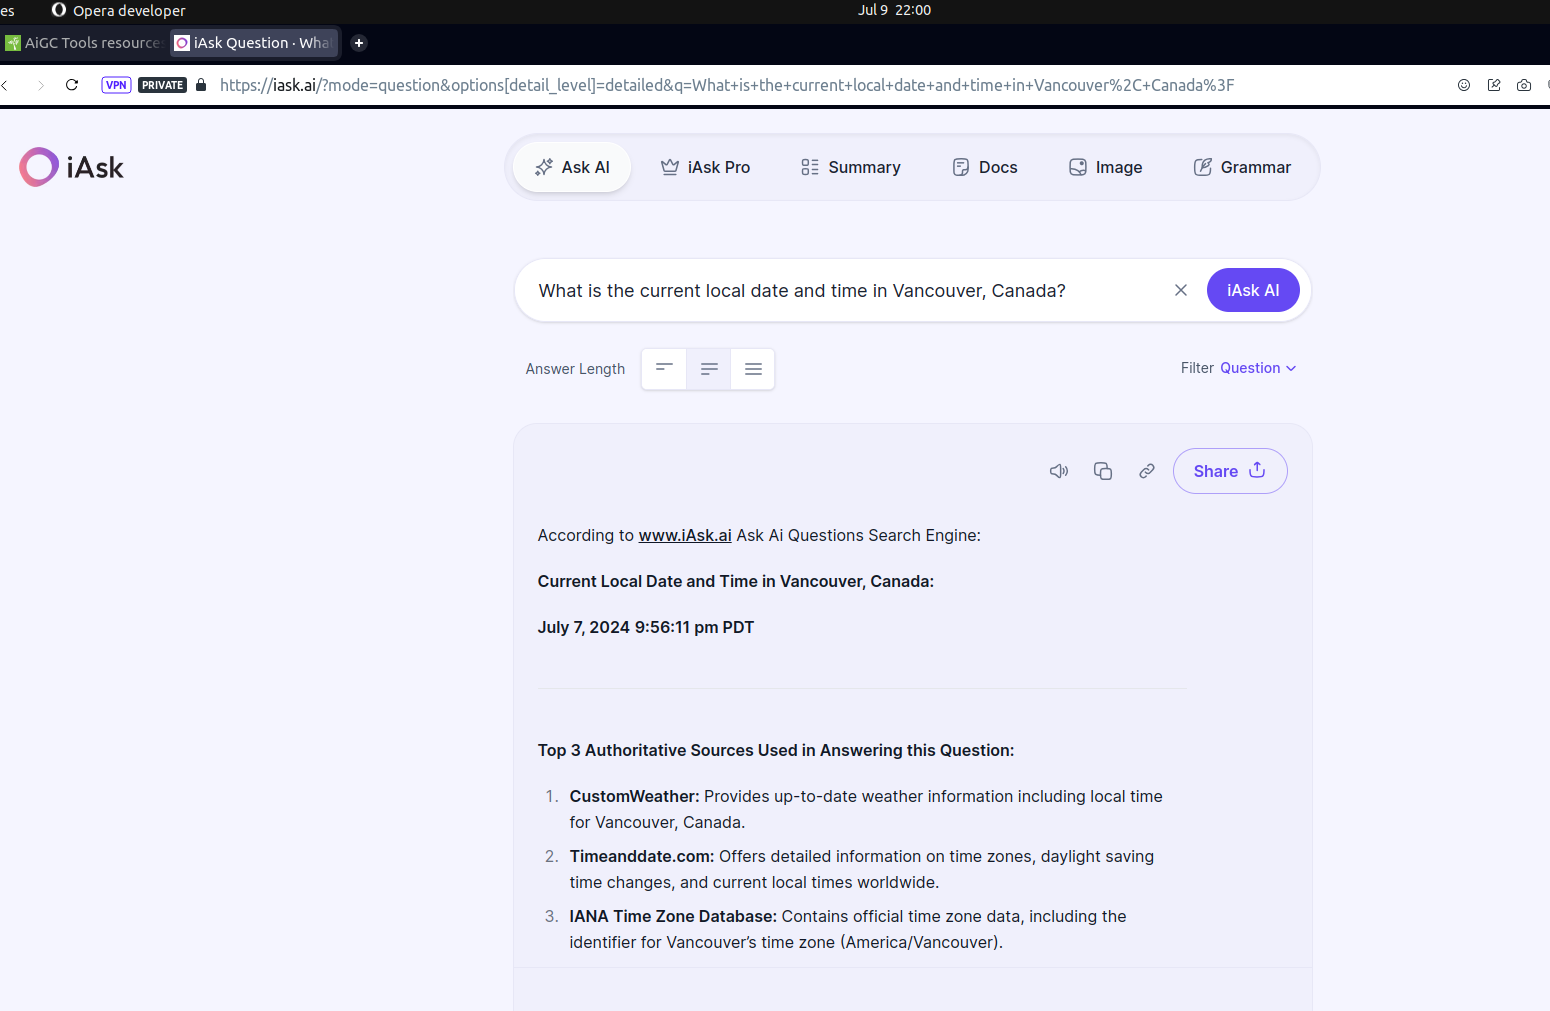Select detailed answer length
Screen dimensions: 1550x1011
(x=753, y=369)
